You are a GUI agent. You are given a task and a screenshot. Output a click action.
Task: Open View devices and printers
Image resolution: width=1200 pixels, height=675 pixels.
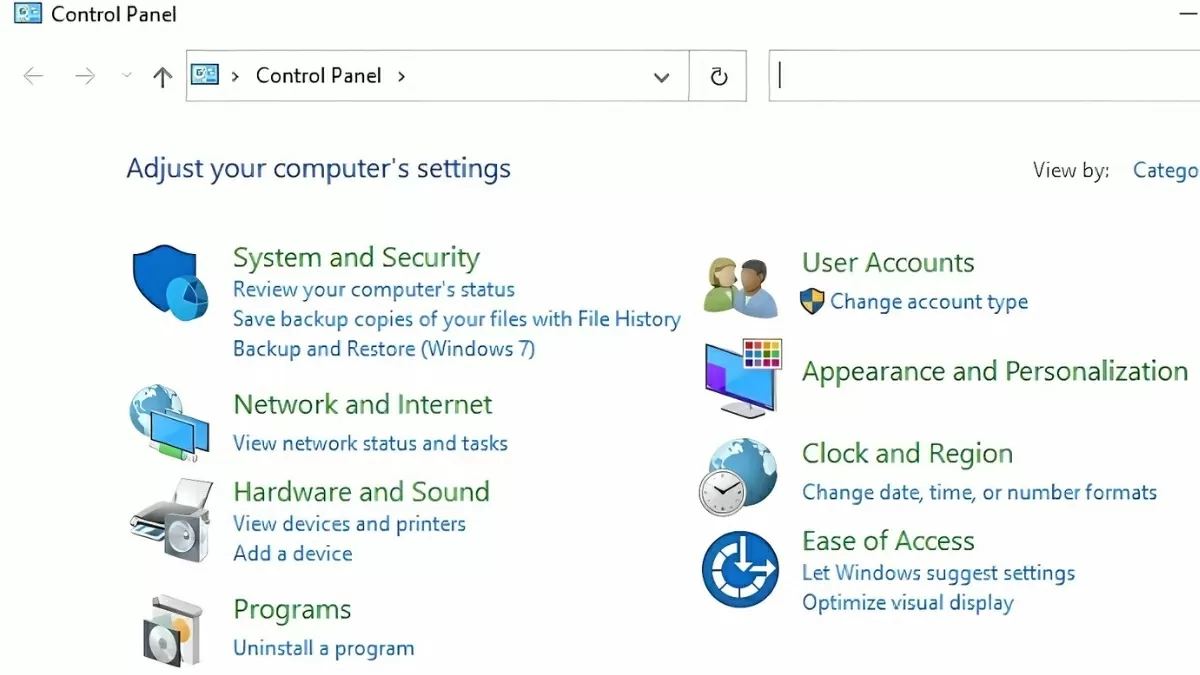tap(349, 524)
